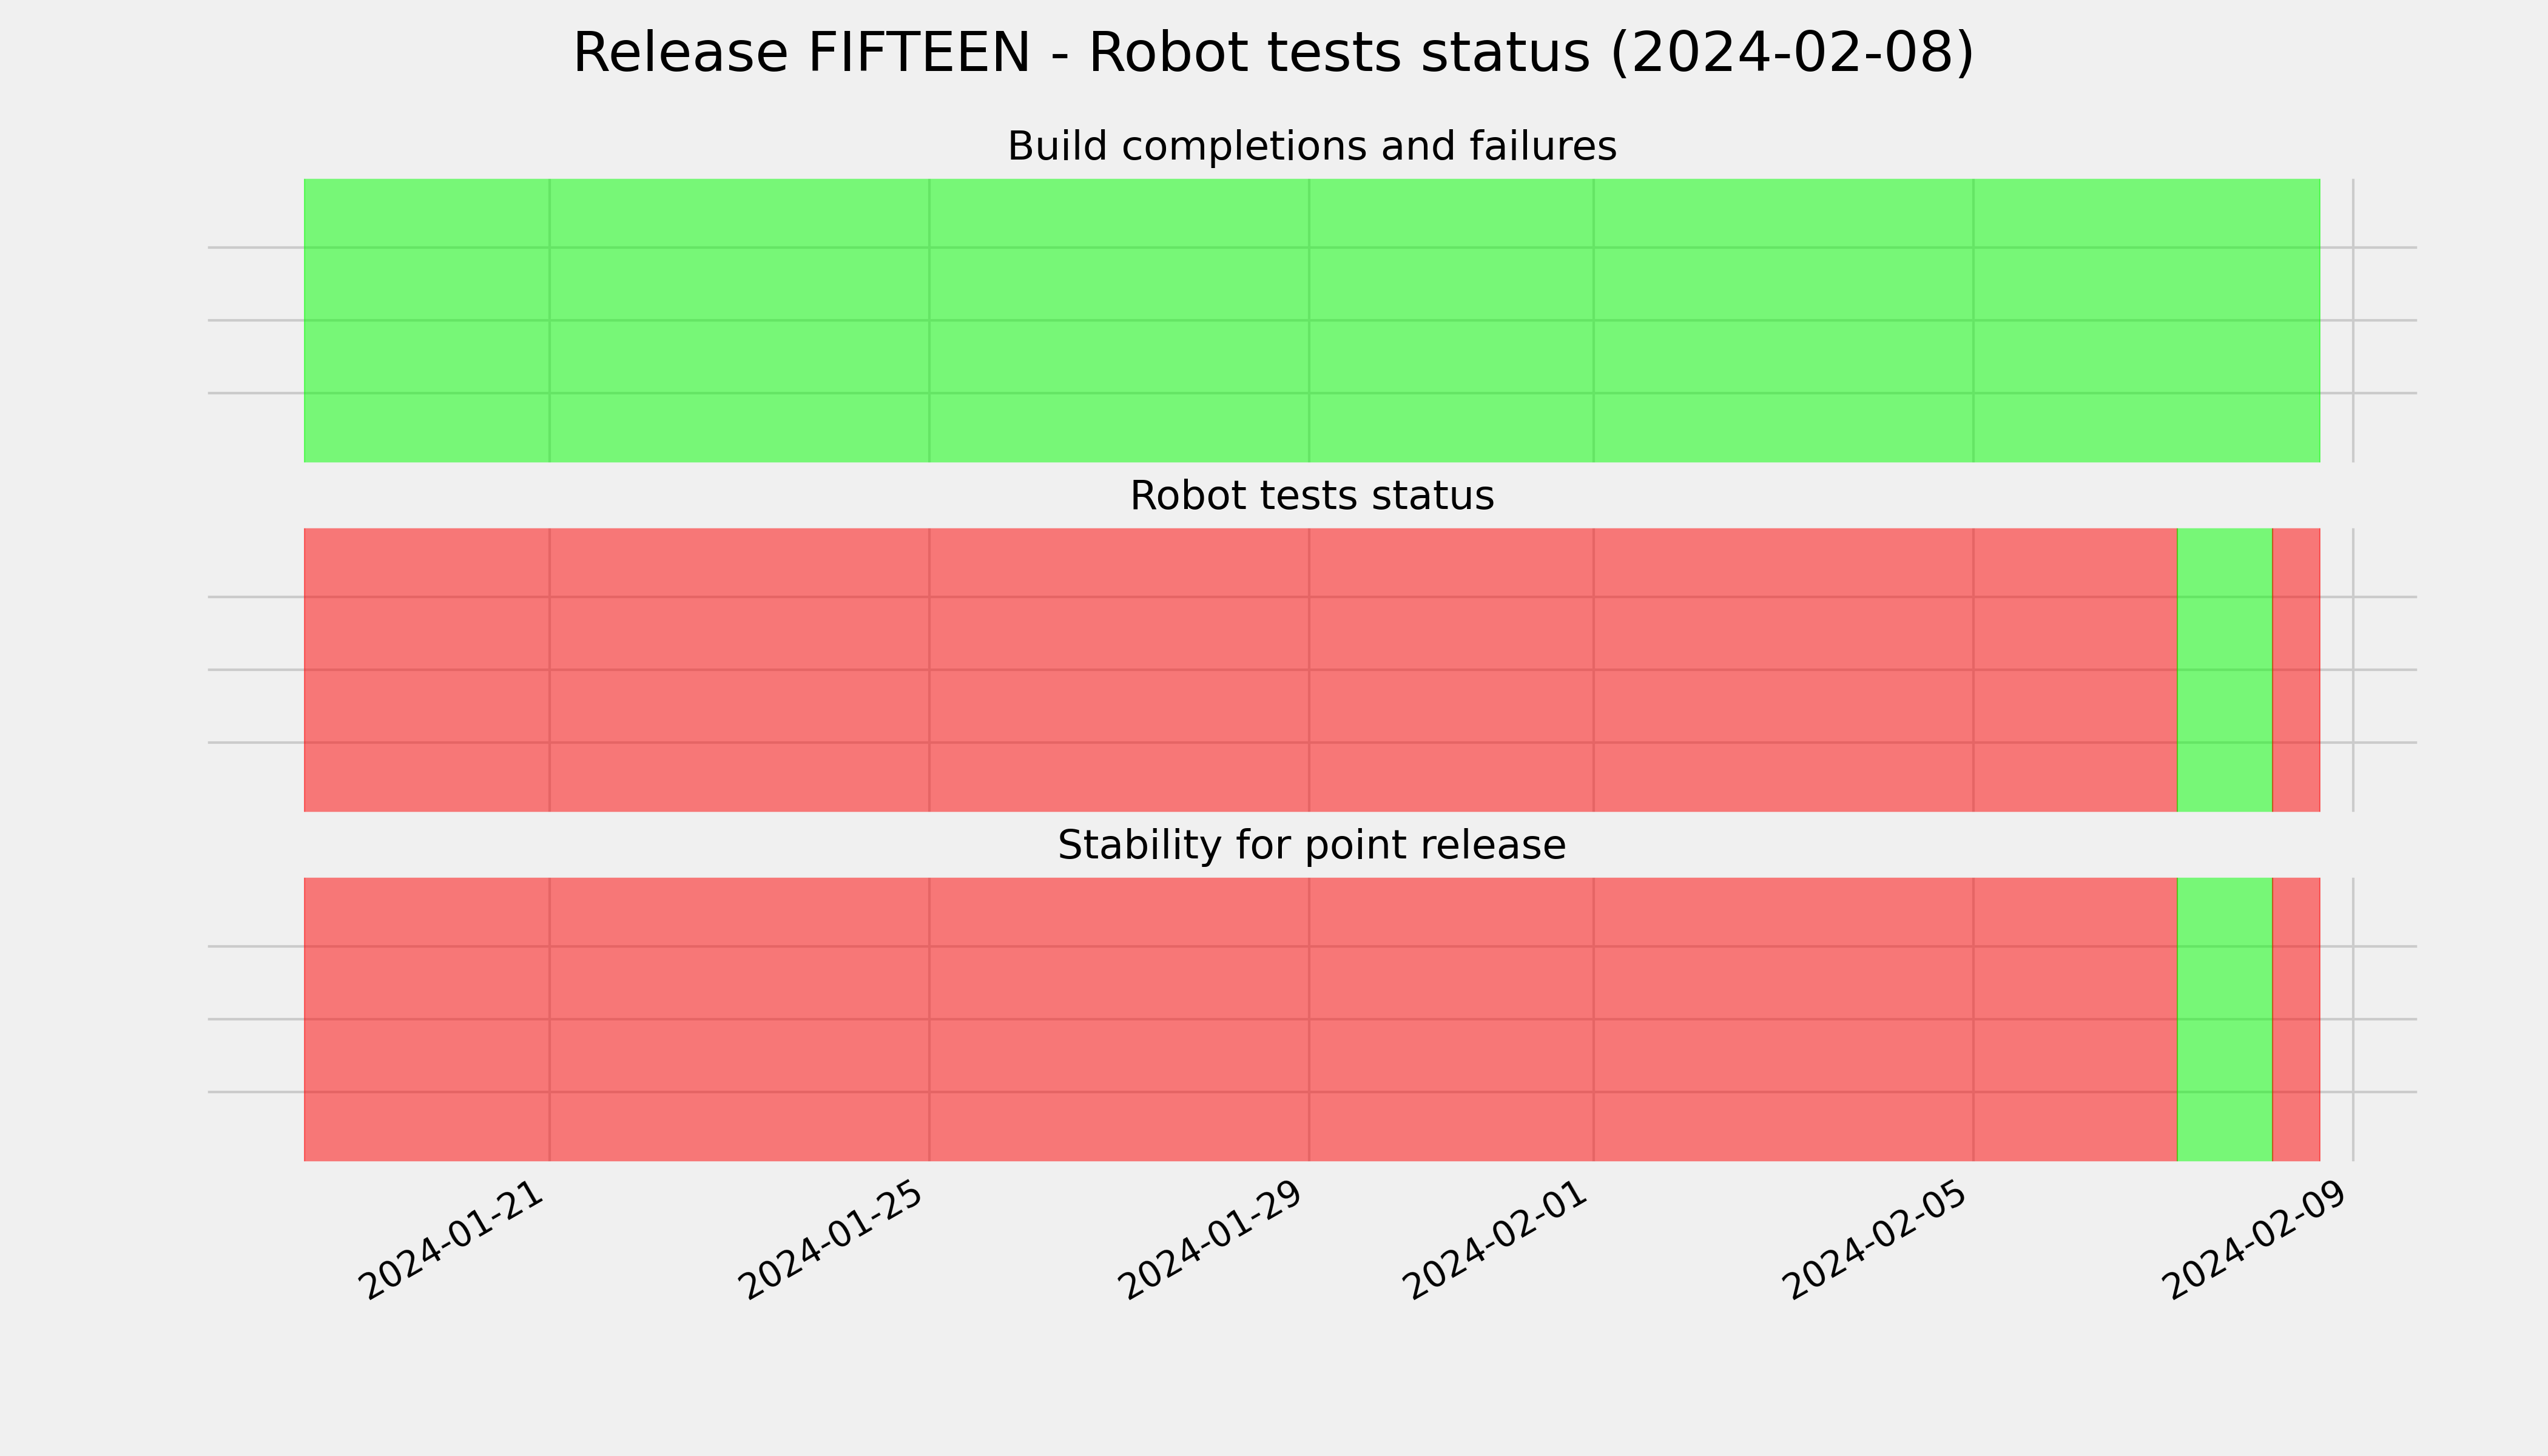Click the final red segment in Stability chart
2548x1456 pixels.
(x=2296, y=1019)
